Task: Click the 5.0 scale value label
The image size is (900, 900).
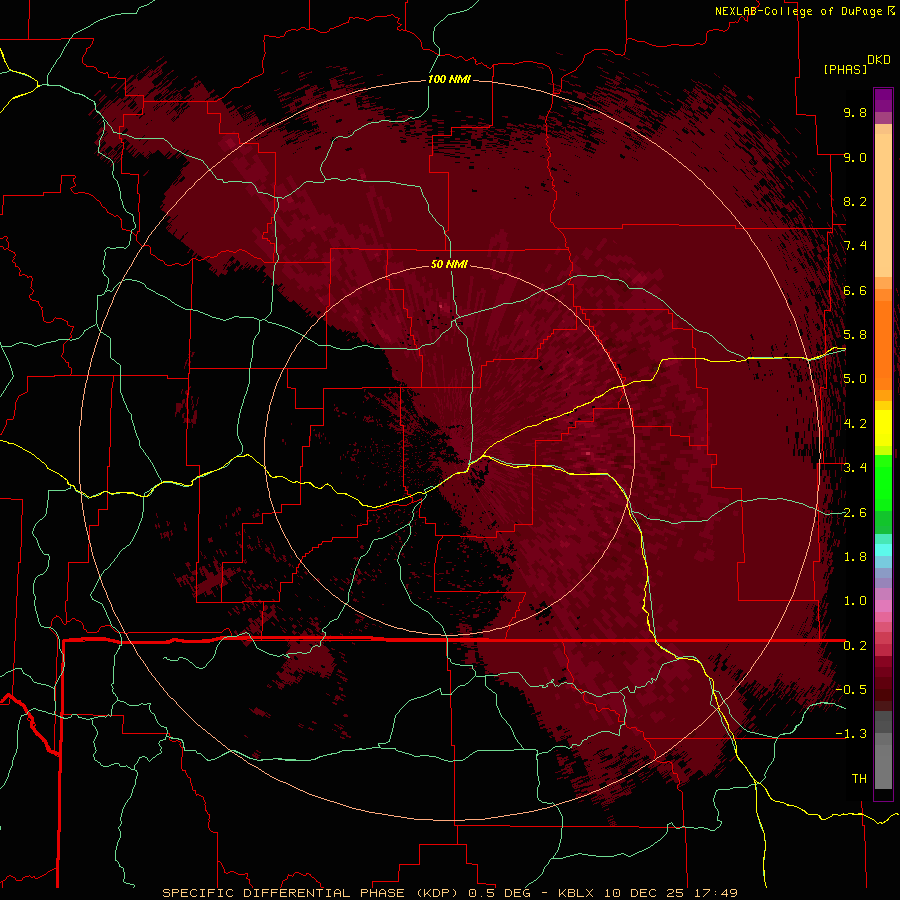Action: (x=855, y=379)
